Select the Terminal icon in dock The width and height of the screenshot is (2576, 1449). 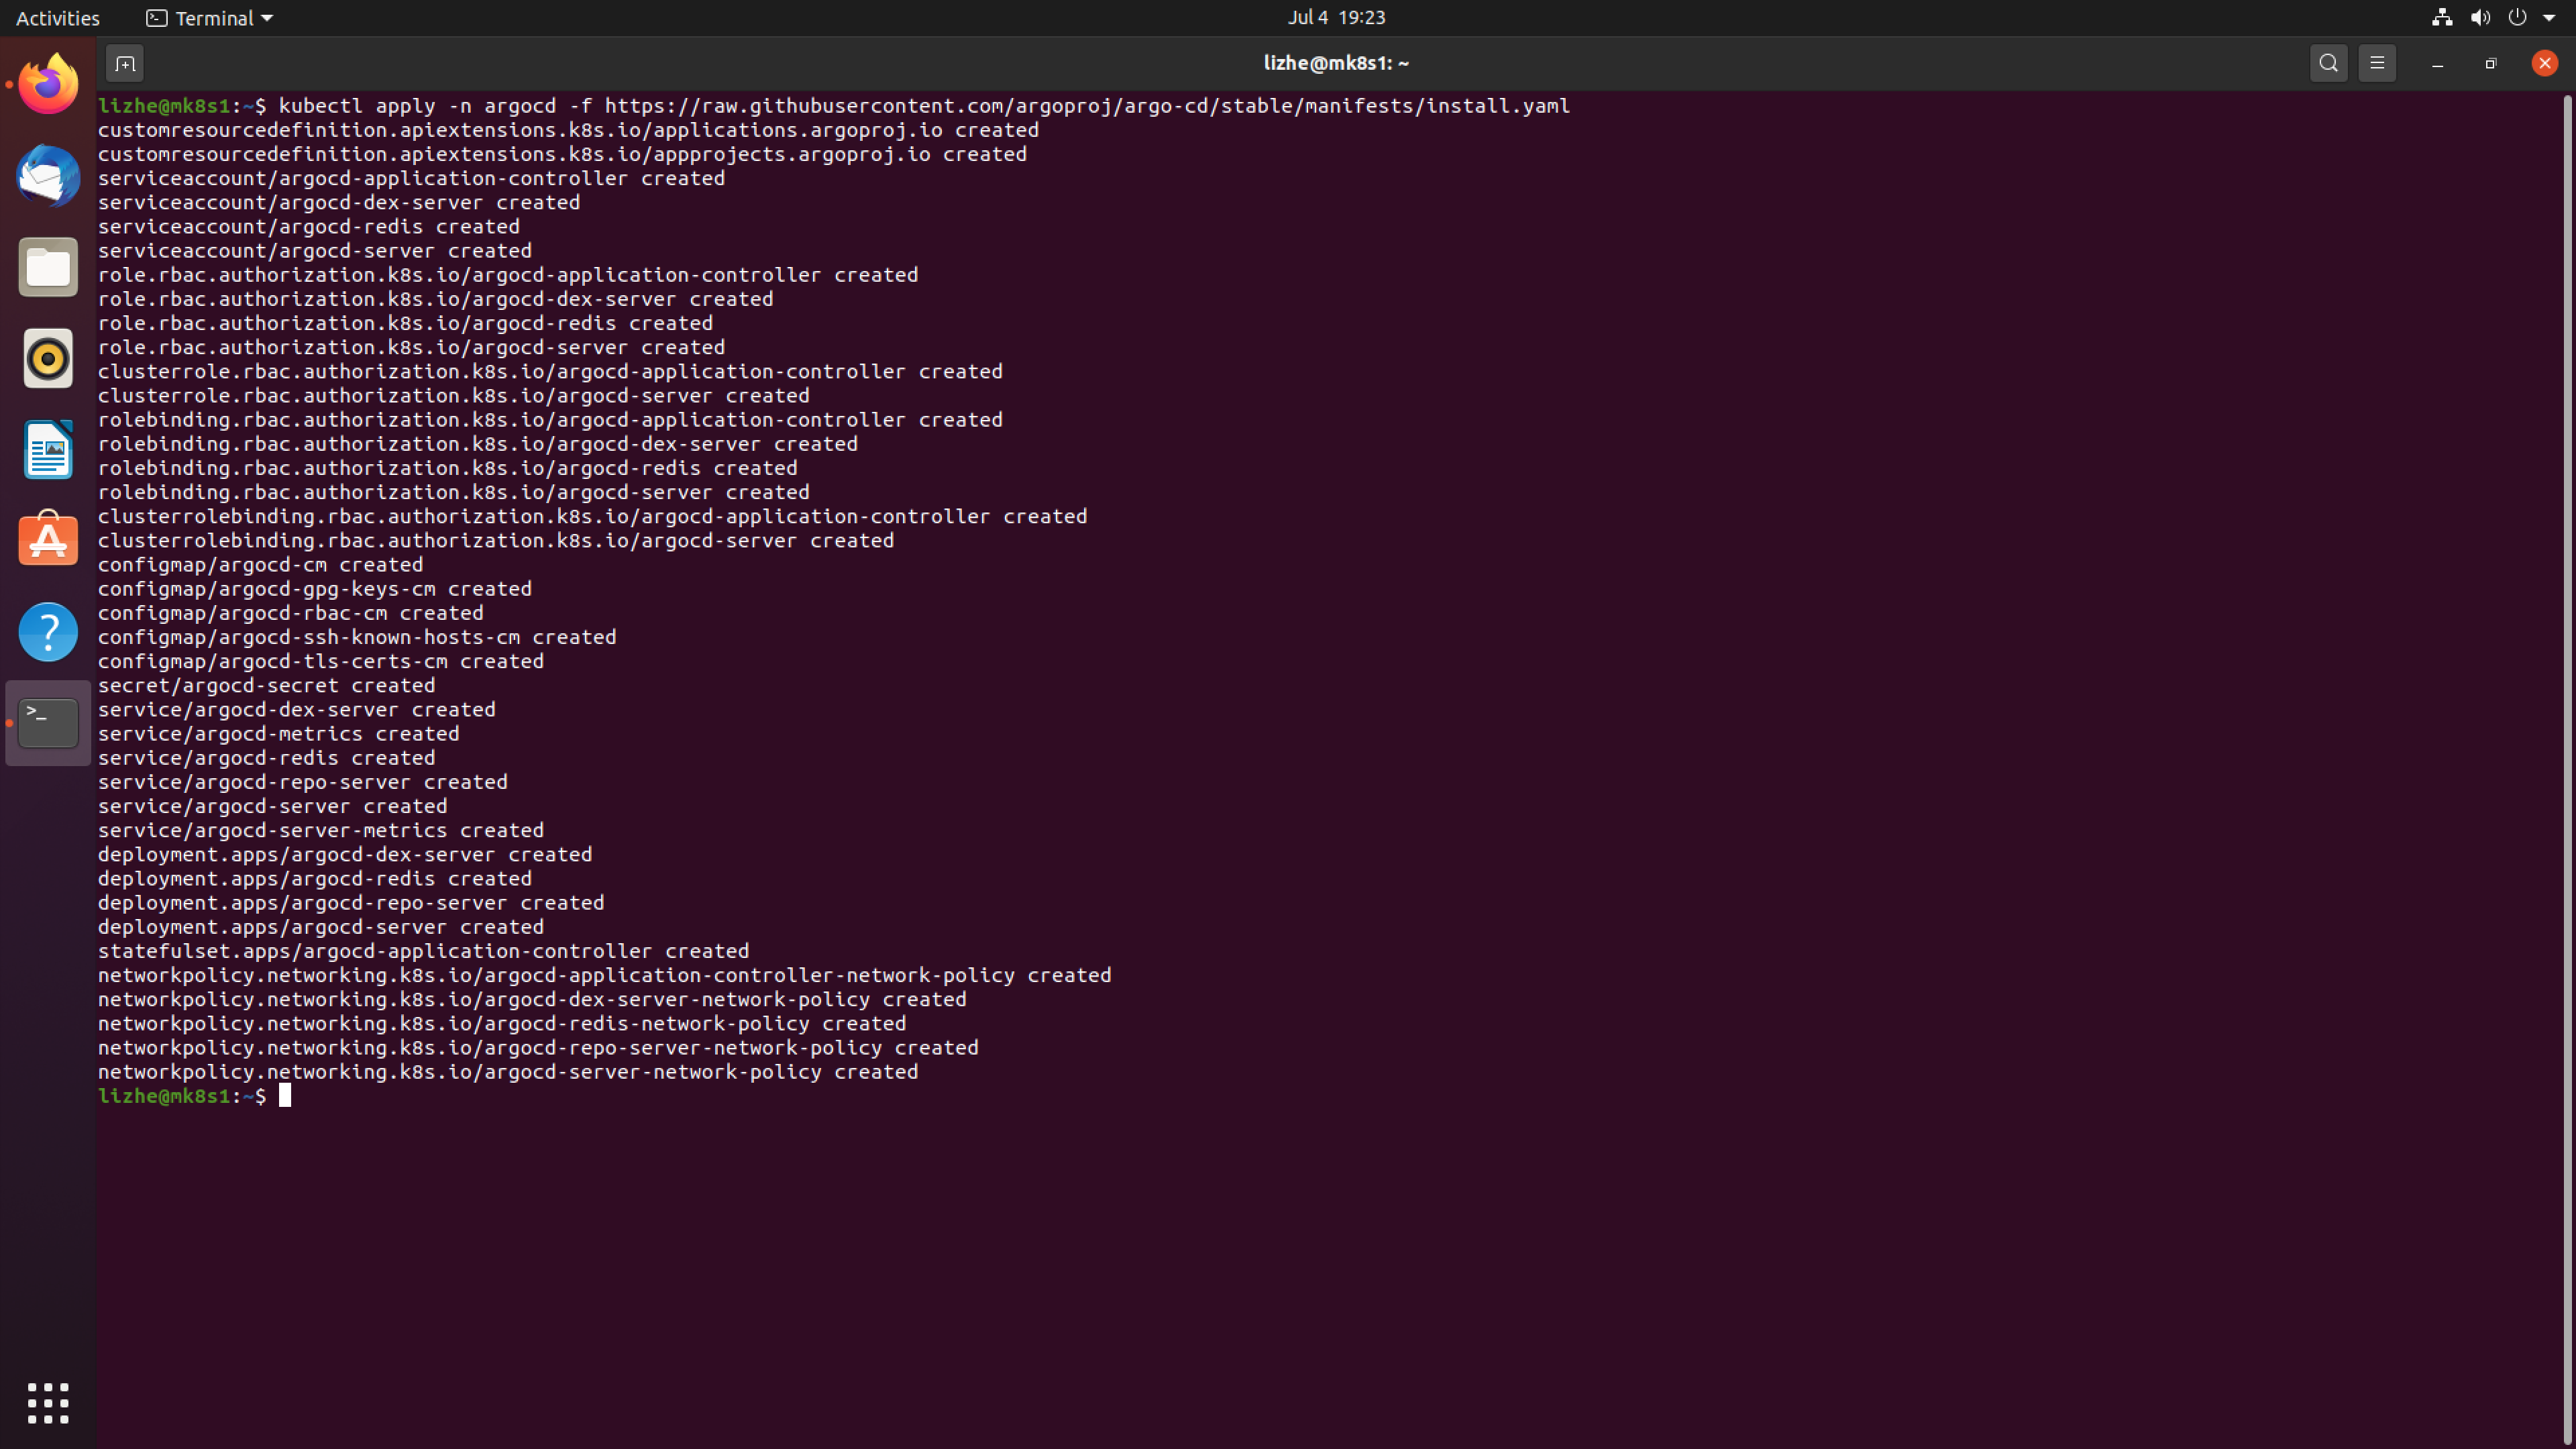[x=48, y=722]
